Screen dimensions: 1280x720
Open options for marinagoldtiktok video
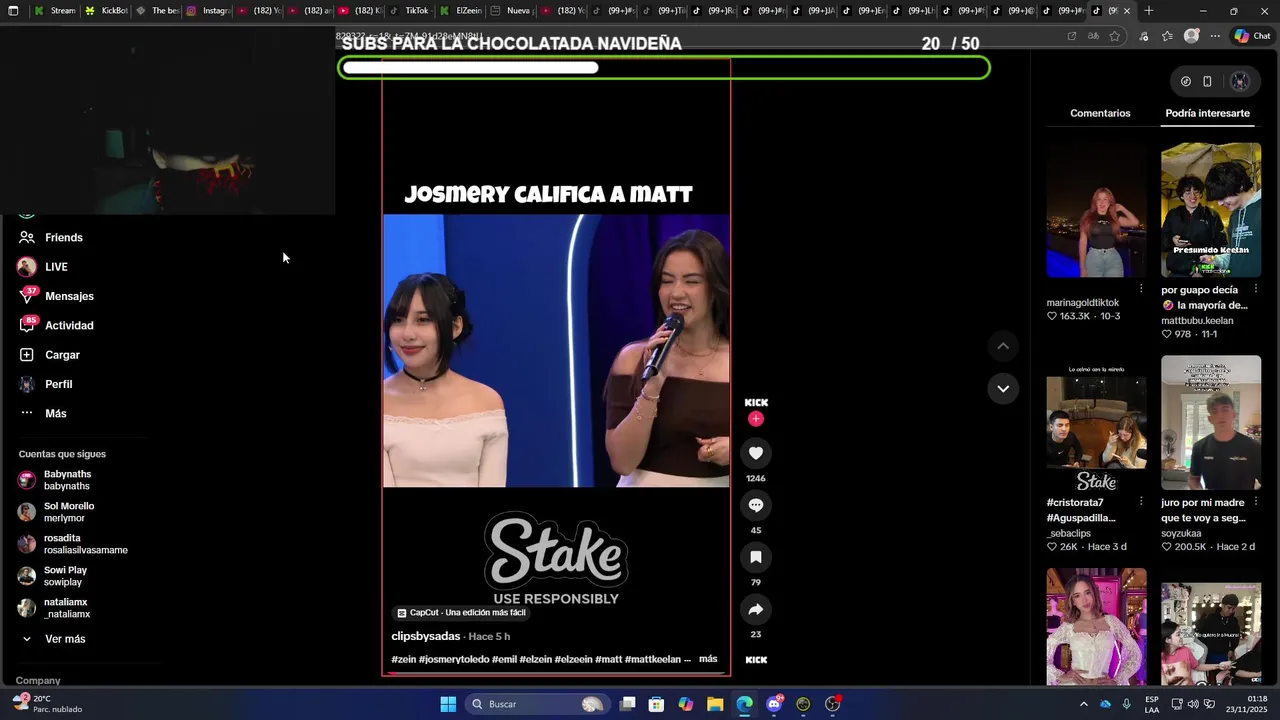pyautogui.click(x=1141, y=289)
